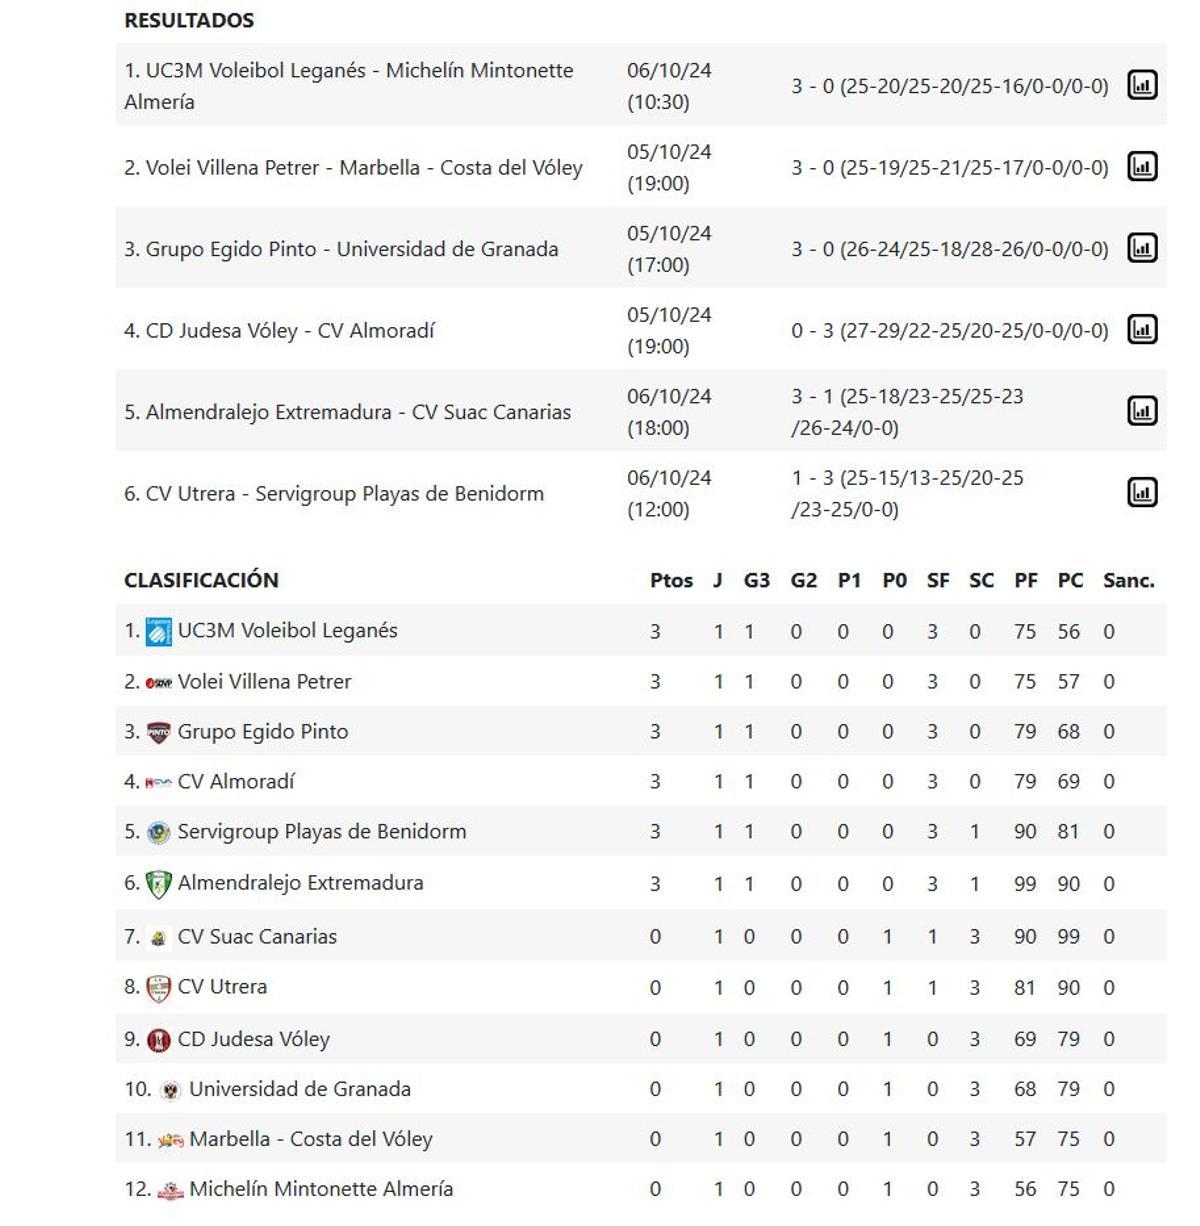View stats for Almendralejo Extremadura match
The image size is (1200, 1226).
pyautogui.click(x=1141, y=411)
